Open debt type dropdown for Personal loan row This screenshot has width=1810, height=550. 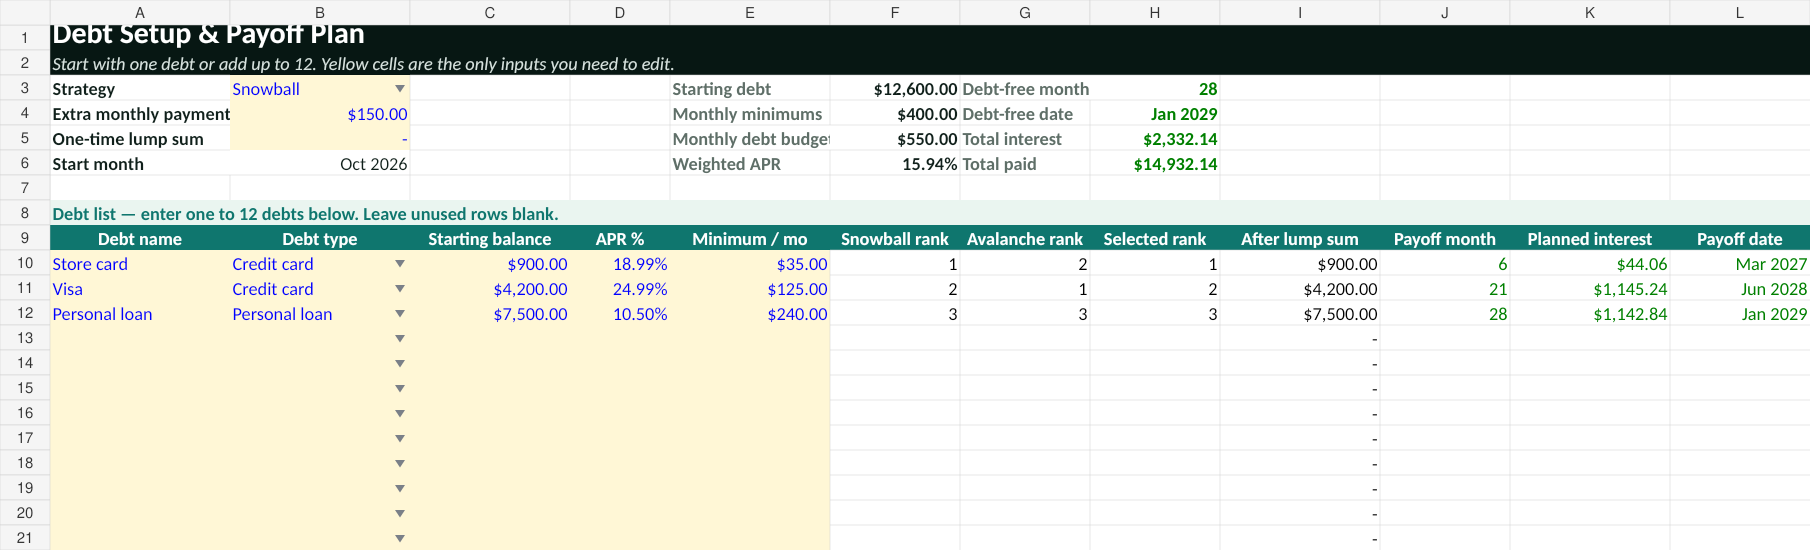[400, 314]
